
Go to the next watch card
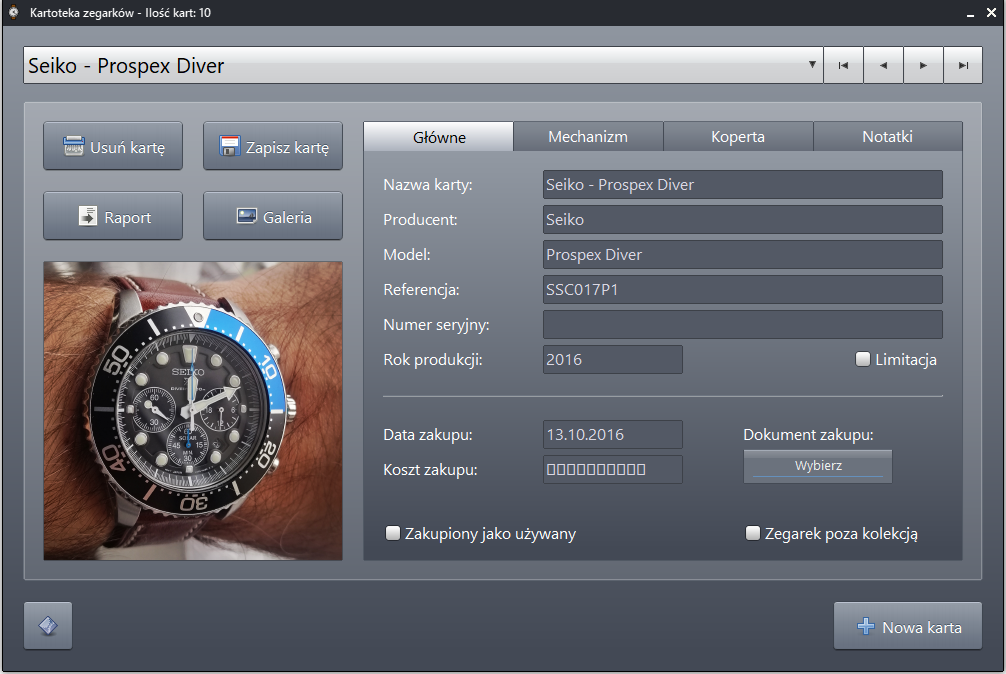(x=923, y=65)
